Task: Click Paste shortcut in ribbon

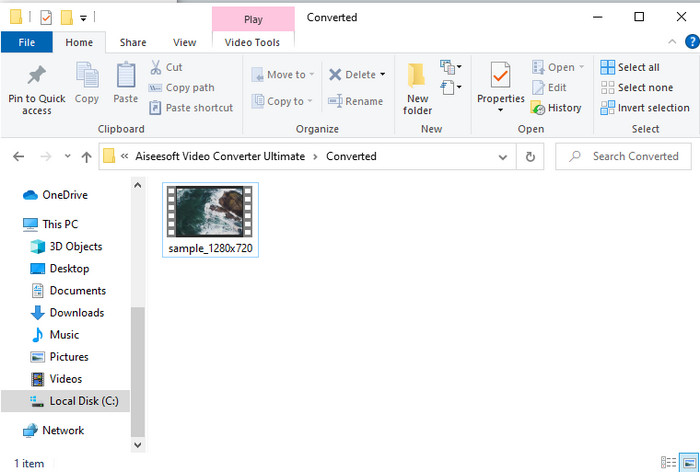Action: point(191,108)
